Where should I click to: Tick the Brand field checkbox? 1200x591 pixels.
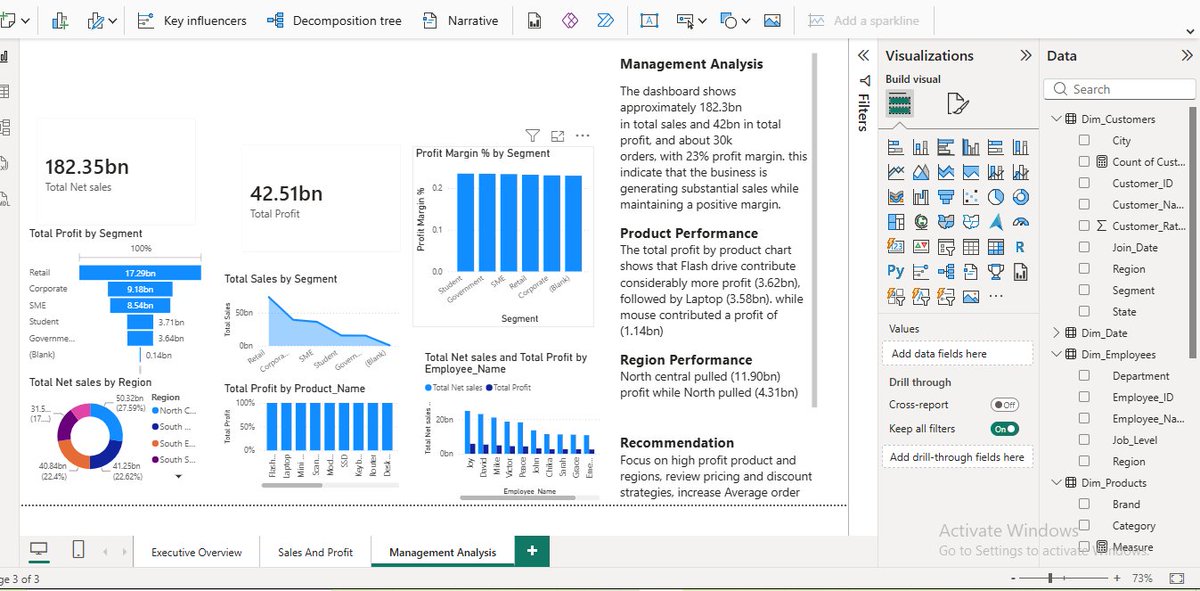click(x=1085, y=504)
